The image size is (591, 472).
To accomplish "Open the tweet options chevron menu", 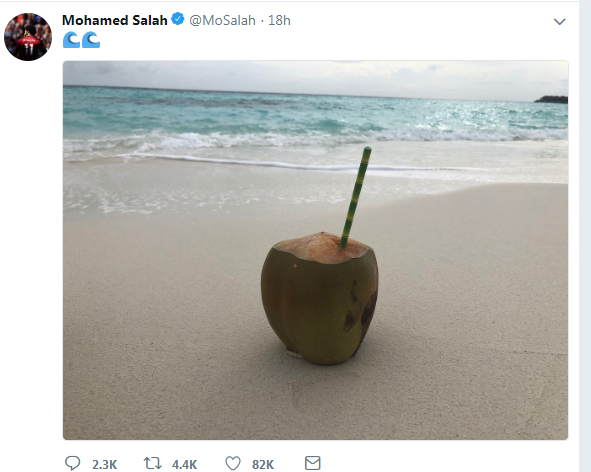I will (x=560, y=21).
